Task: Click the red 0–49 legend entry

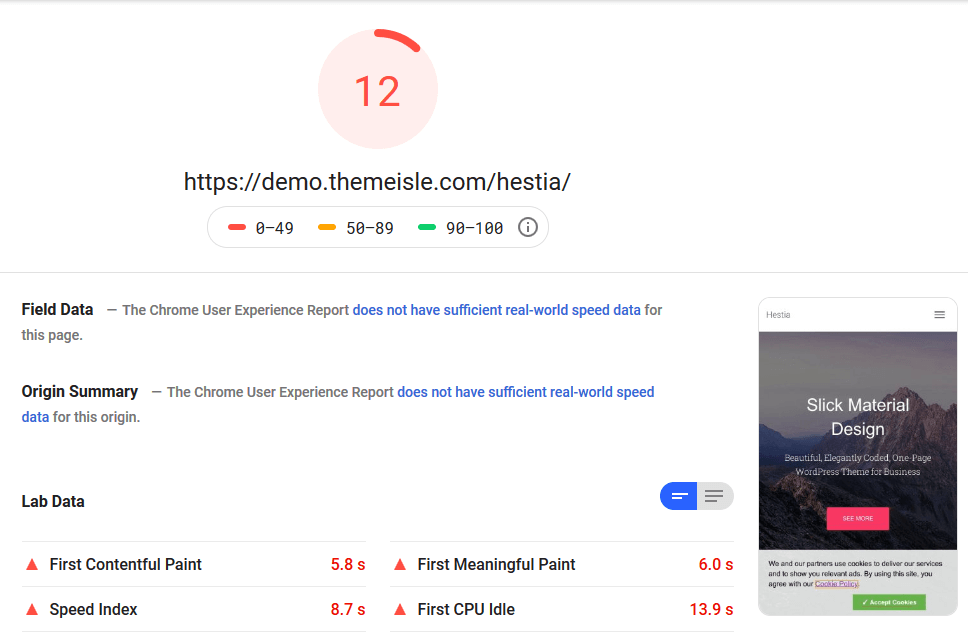Action: [x=261, y=228]
